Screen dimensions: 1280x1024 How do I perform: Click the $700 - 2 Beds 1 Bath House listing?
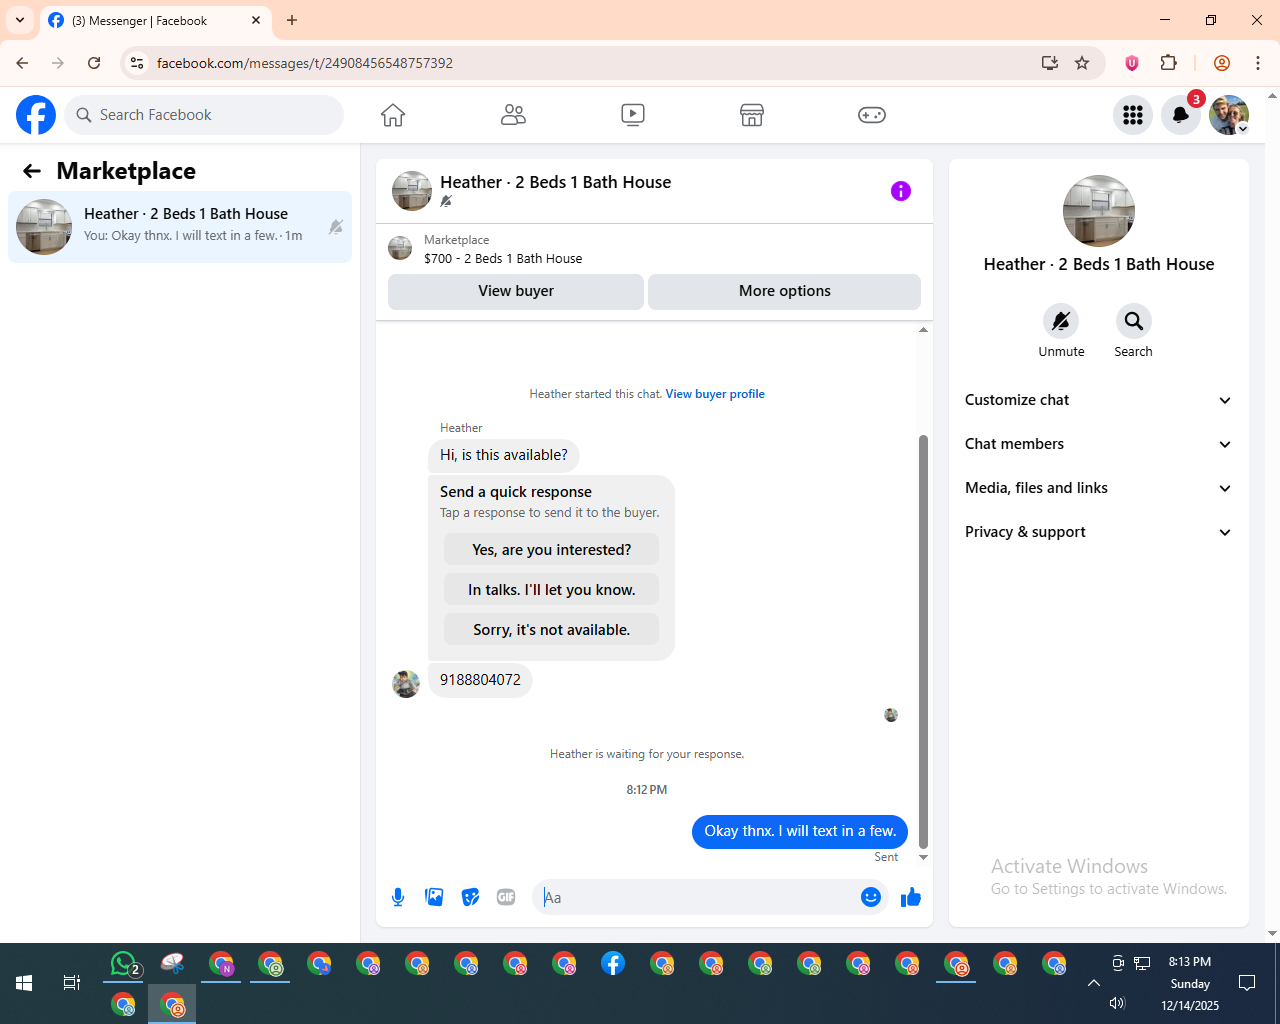tap(503, 258)
